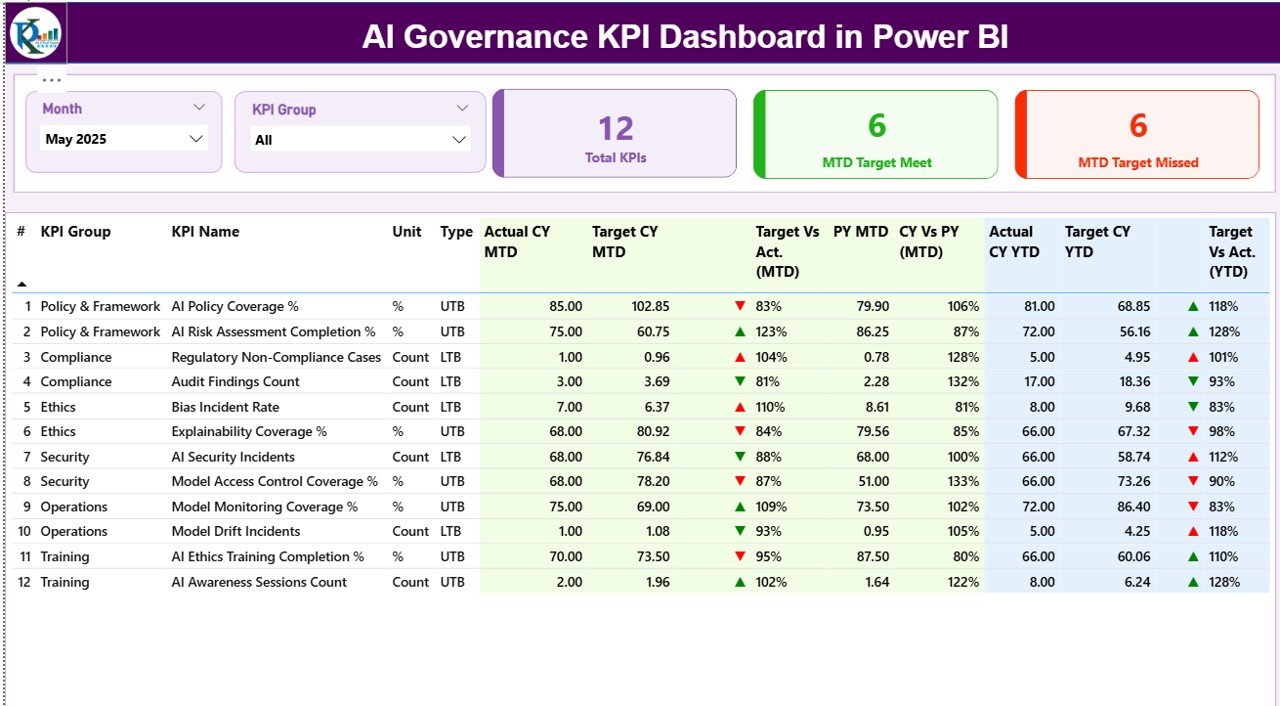The image size is (1280, 706).
Task: Click the ascending sort arrow under # column
Action: tap(20, 284)
